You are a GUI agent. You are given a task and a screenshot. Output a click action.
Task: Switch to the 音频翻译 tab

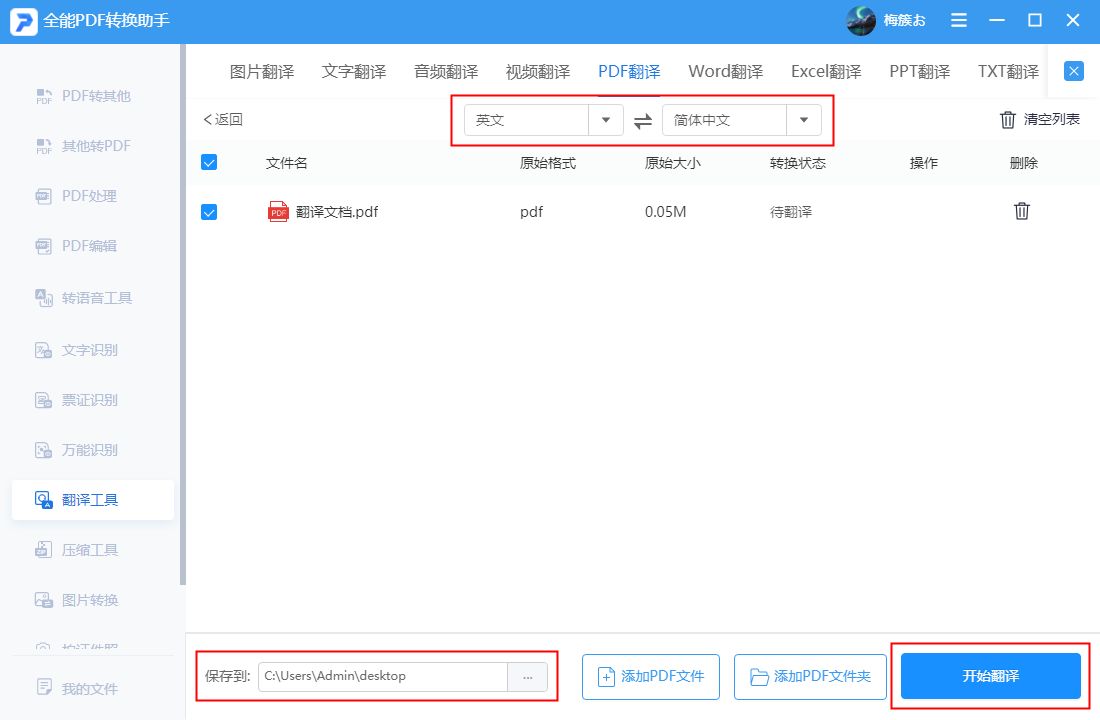pos(445,72)
